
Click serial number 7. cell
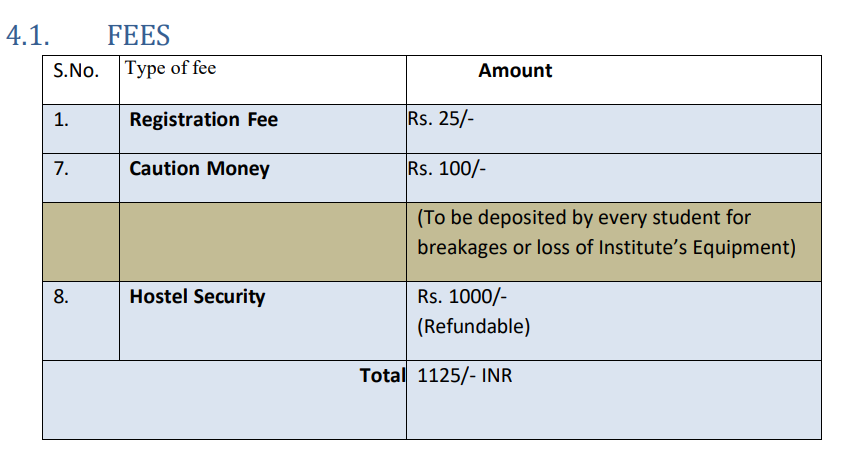(x=62, y=169)
